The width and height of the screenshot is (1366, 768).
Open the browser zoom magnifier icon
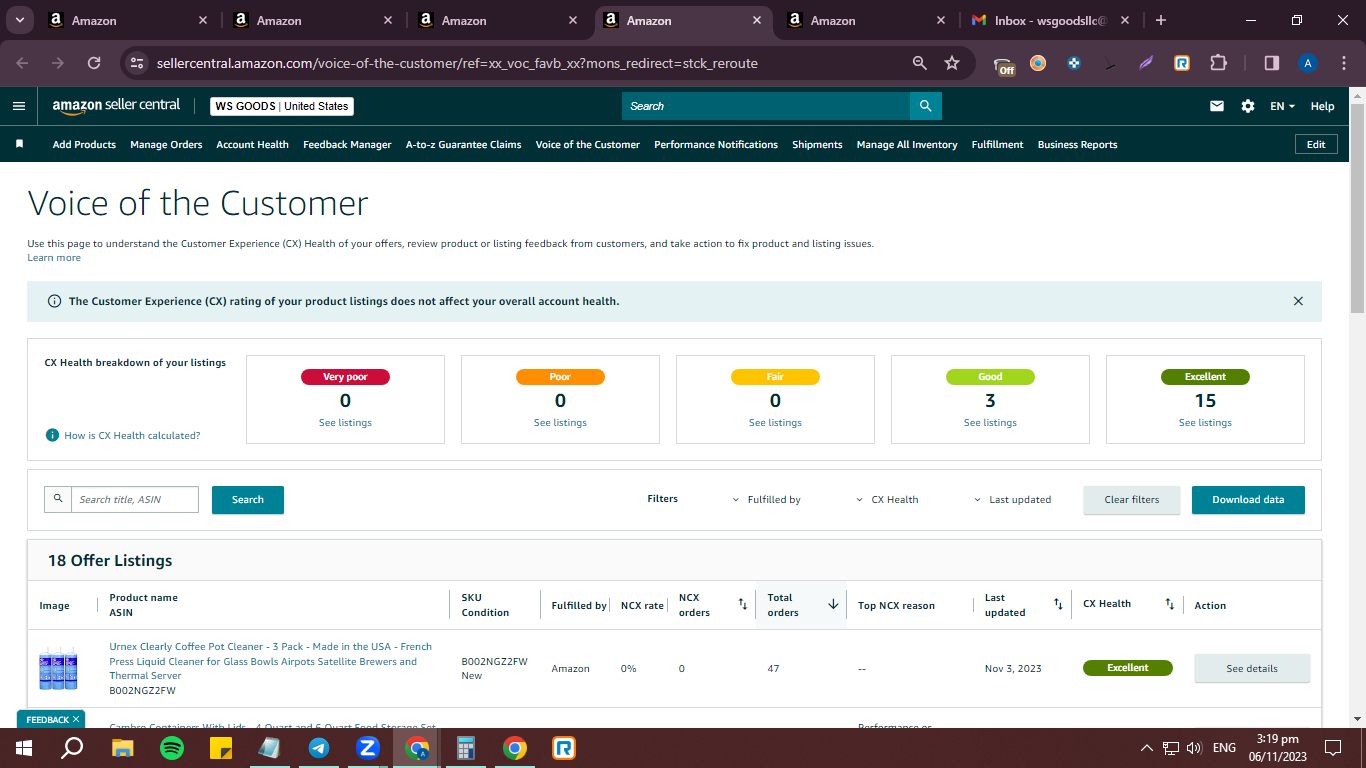(x=920, y=63)
